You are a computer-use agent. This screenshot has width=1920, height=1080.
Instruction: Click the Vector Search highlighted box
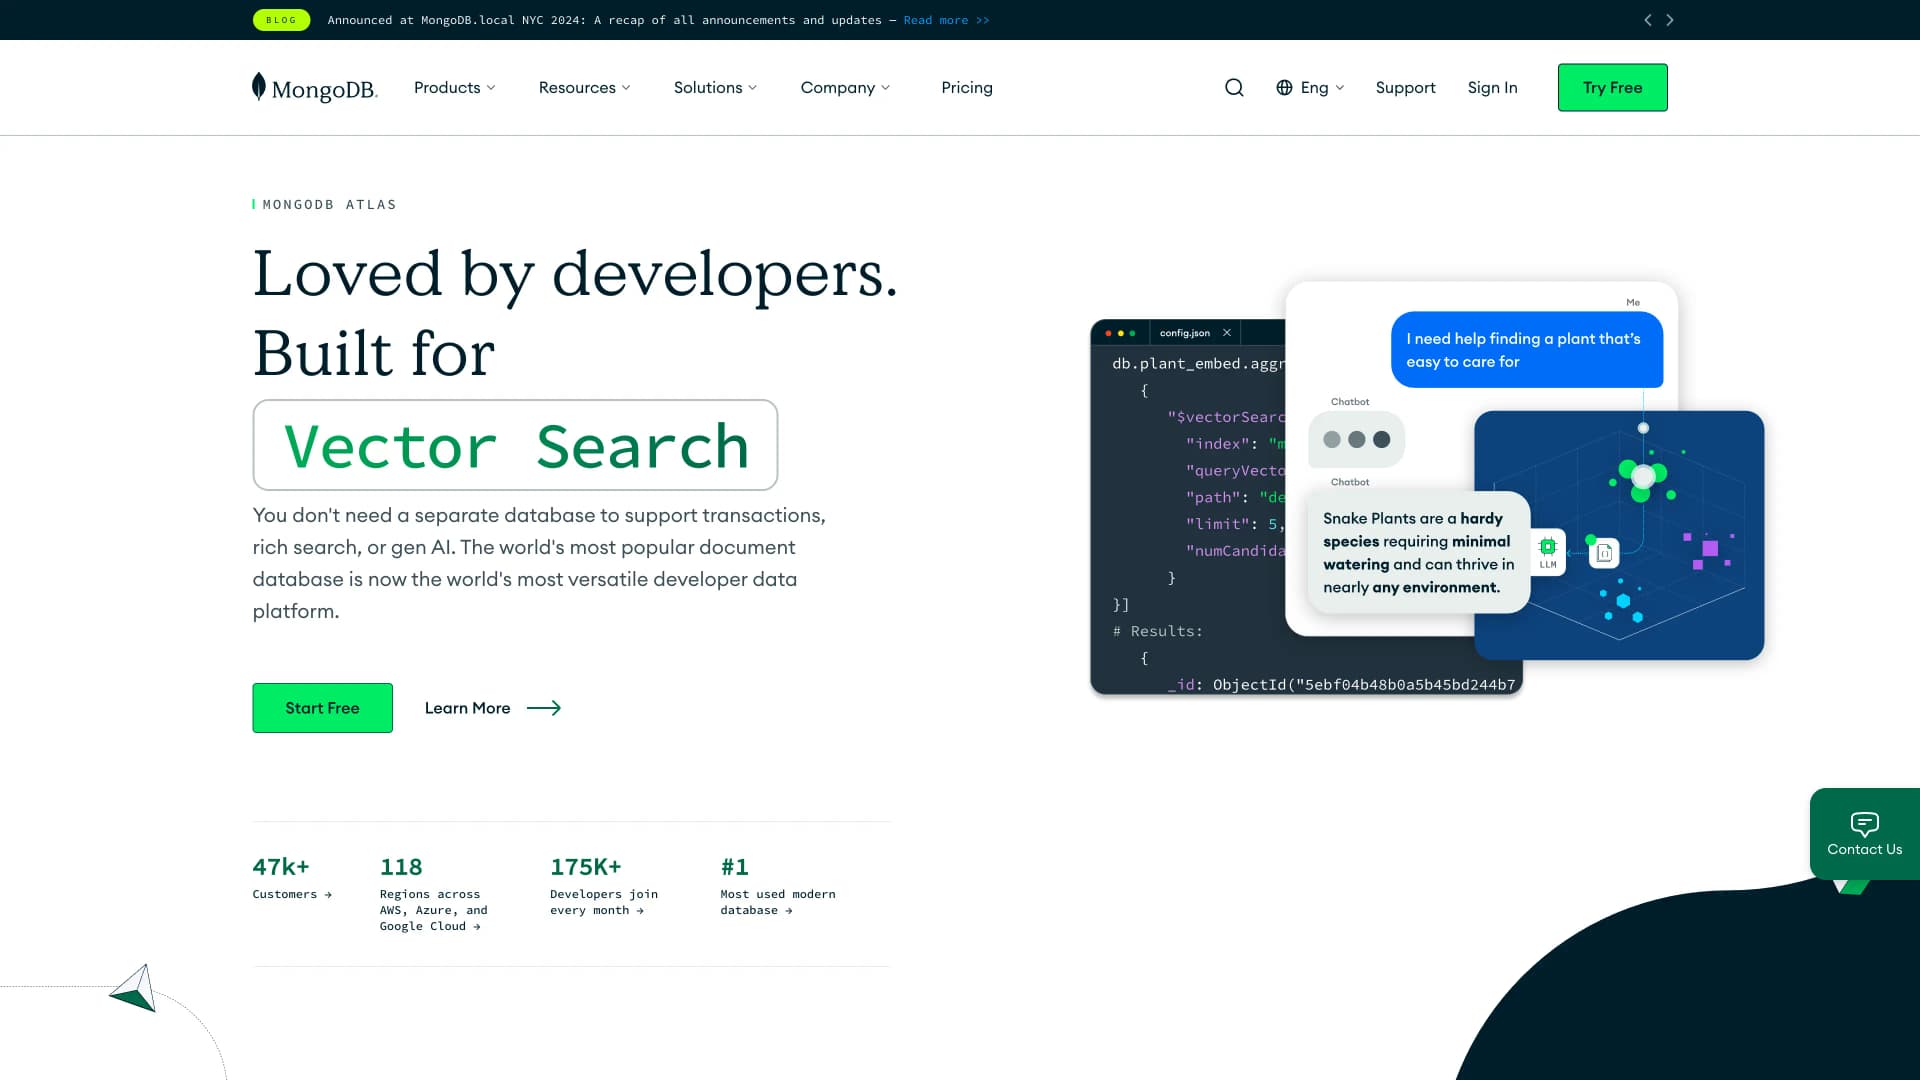(515, 445)
